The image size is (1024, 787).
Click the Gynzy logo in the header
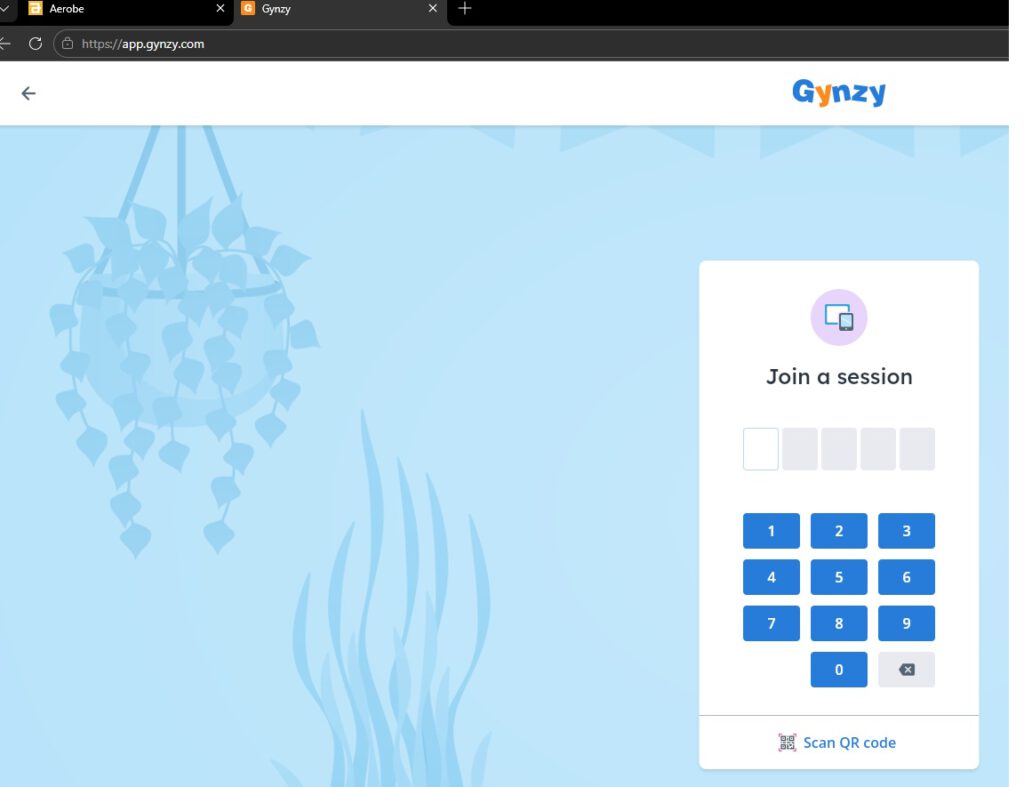coord(838,93)
